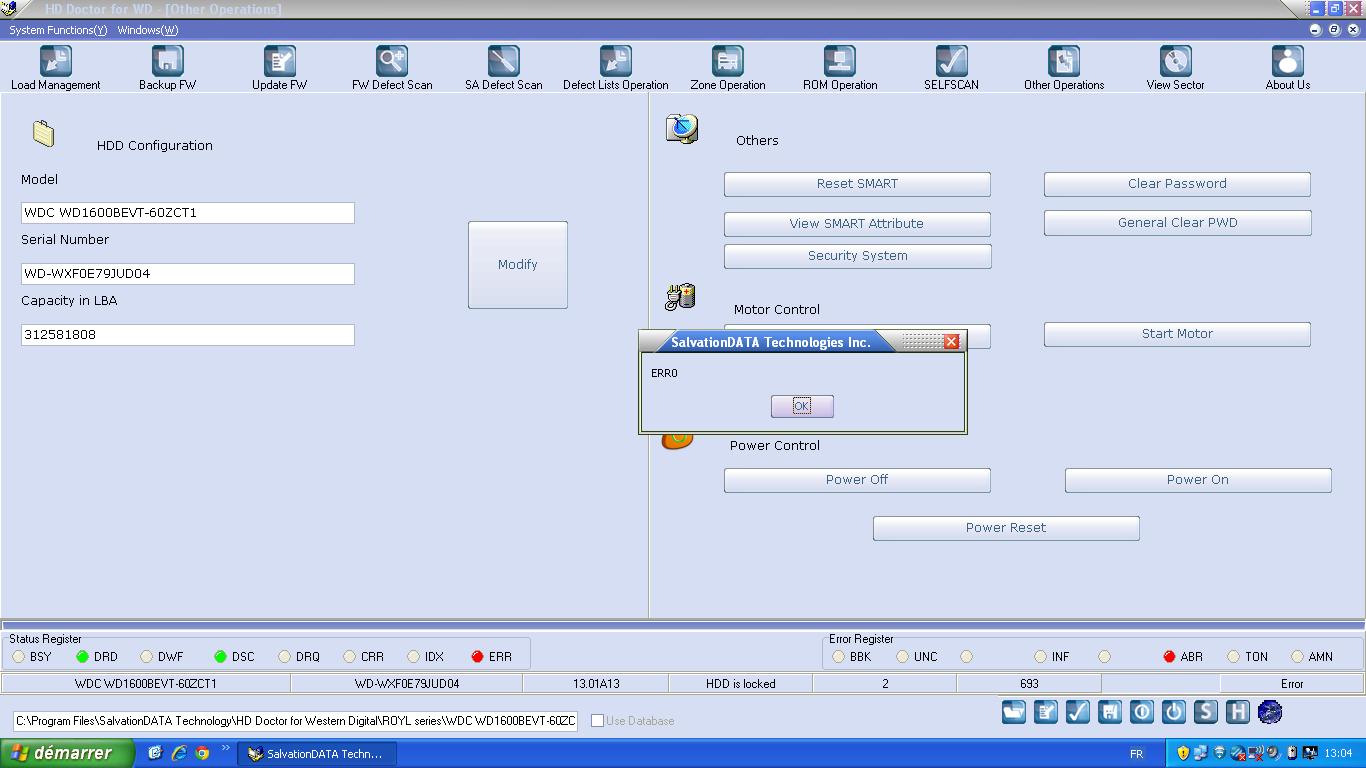Select the CRR status indicator
This screenshot has height=768, width=1366.
349,657
